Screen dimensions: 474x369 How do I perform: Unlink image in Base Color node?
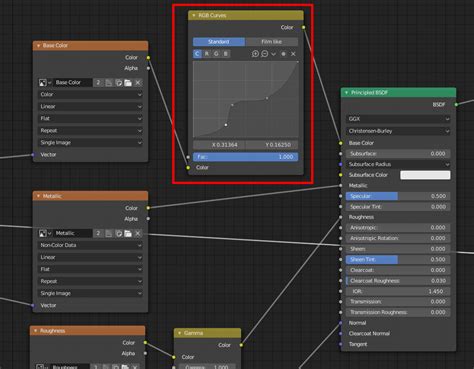pyautogui.click(x=138, y=83)
